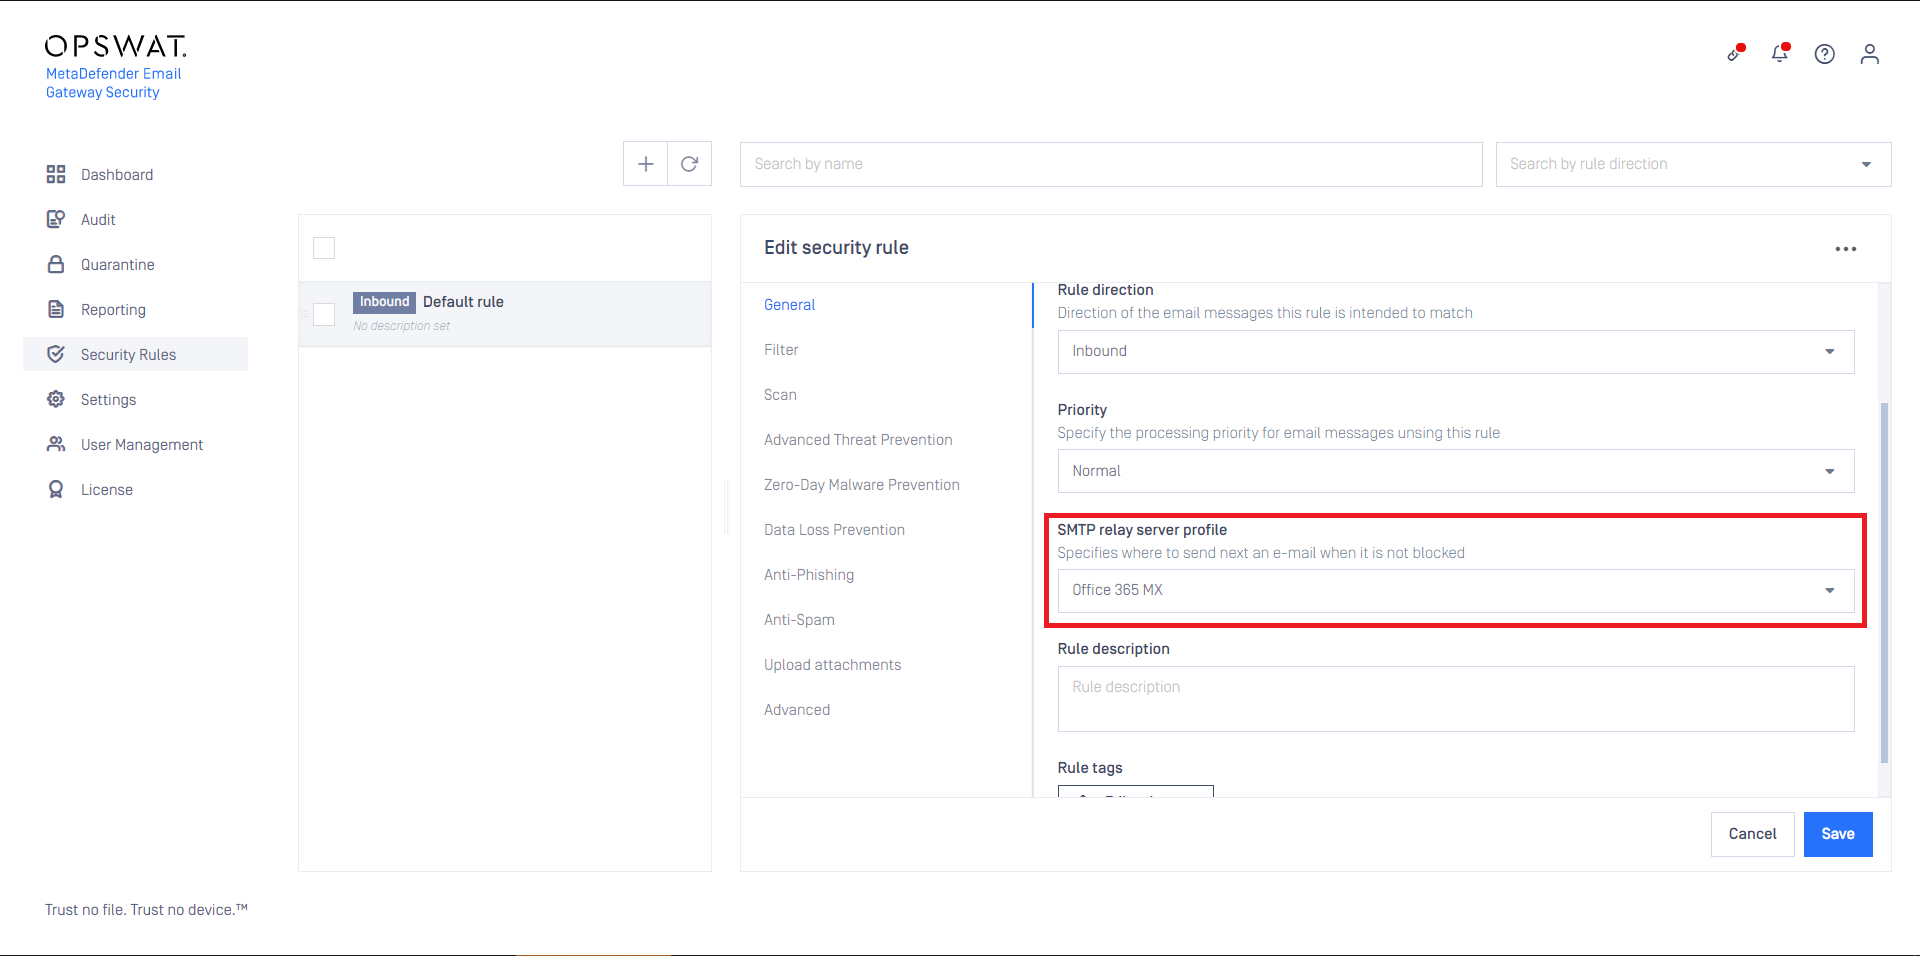The image size is (1920, 956).
Task: Check the Default rule checkbox
Action: (324, 314)
